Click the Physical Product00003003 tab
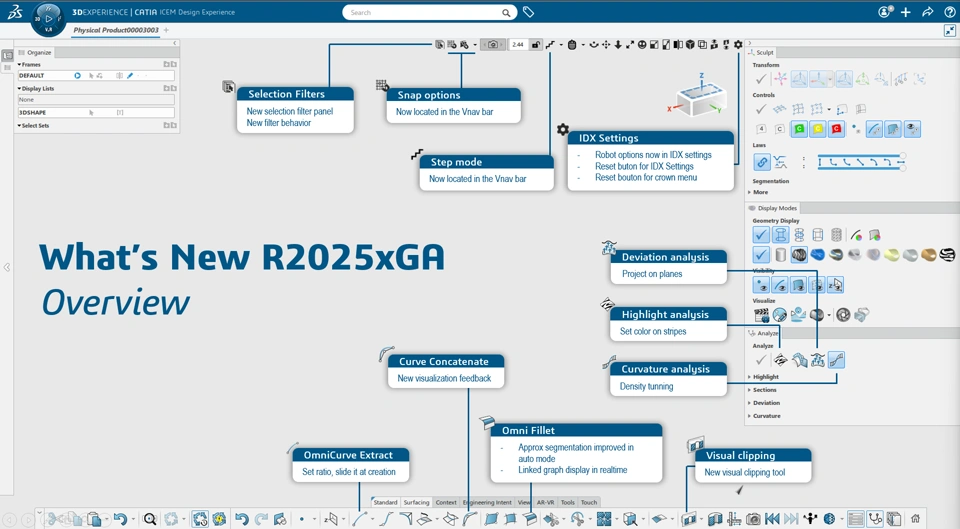Image resolution: width=960 pixels, height=529 pixels. pyautogui.click(x=116, y=30)
